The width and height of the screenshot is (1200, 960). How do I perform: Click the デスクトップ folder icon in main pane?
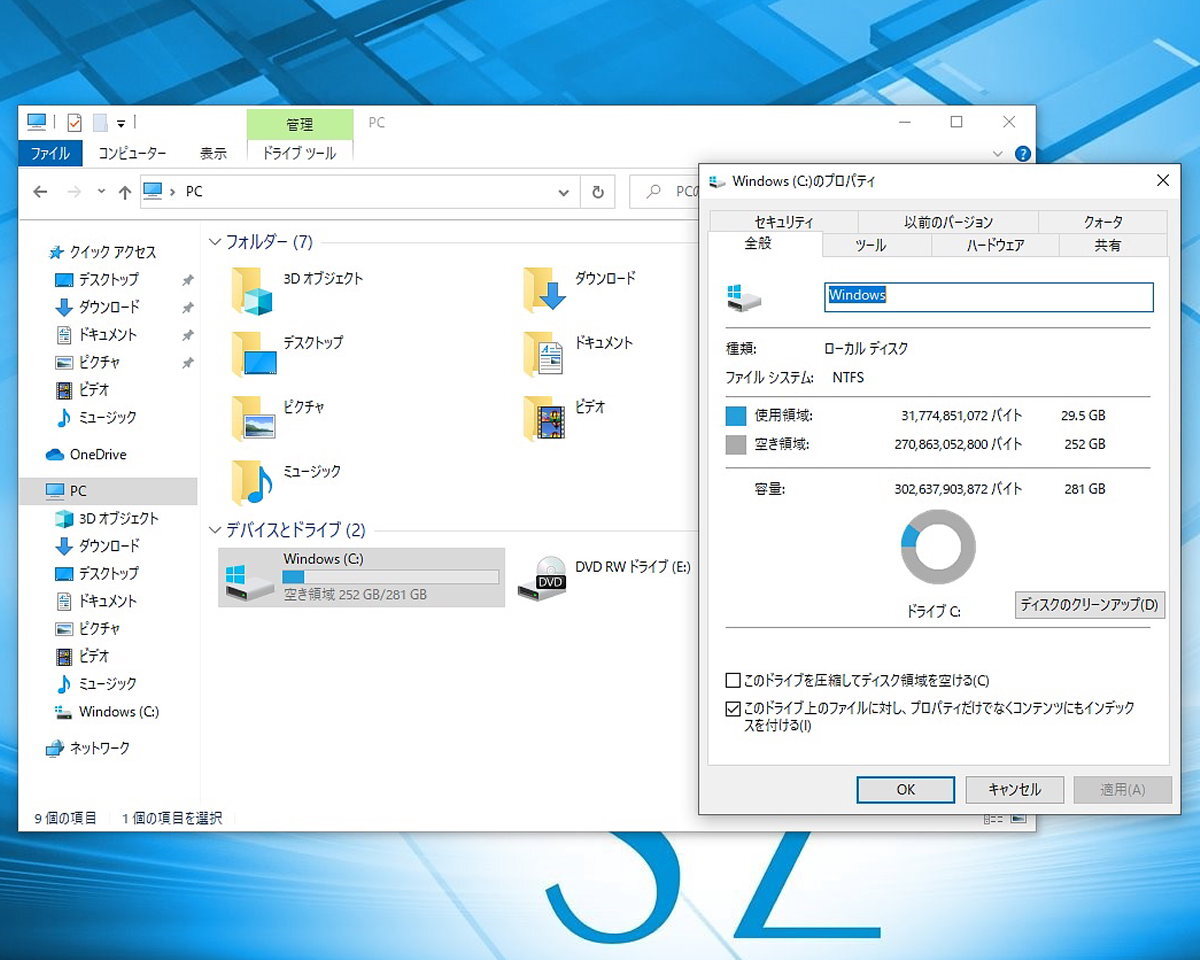(x=253, y=354)
